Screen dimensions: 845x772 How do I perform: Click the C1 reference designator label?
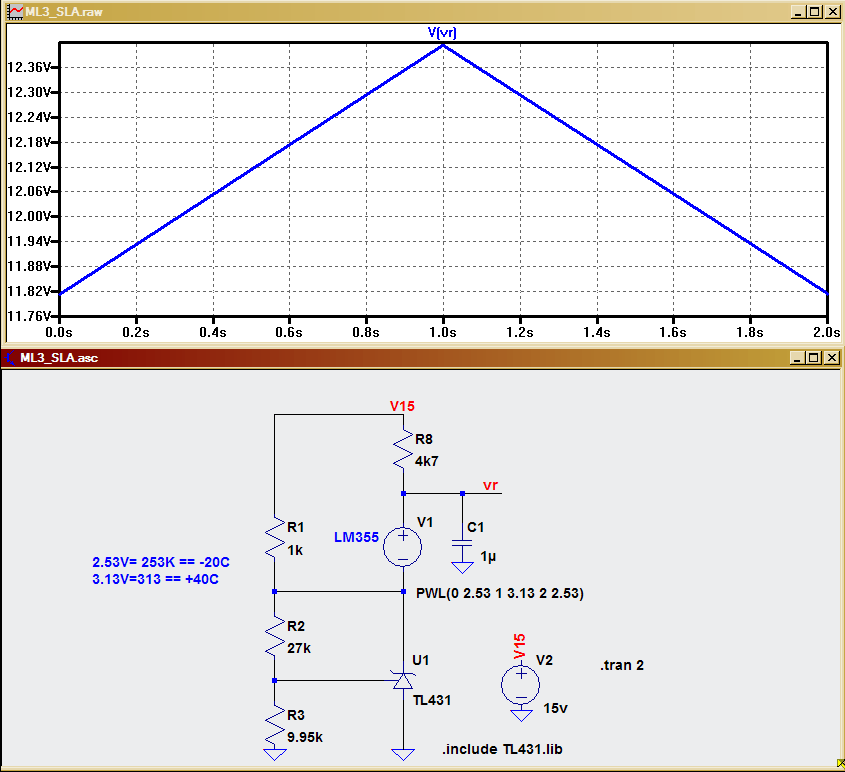point(475,527)
